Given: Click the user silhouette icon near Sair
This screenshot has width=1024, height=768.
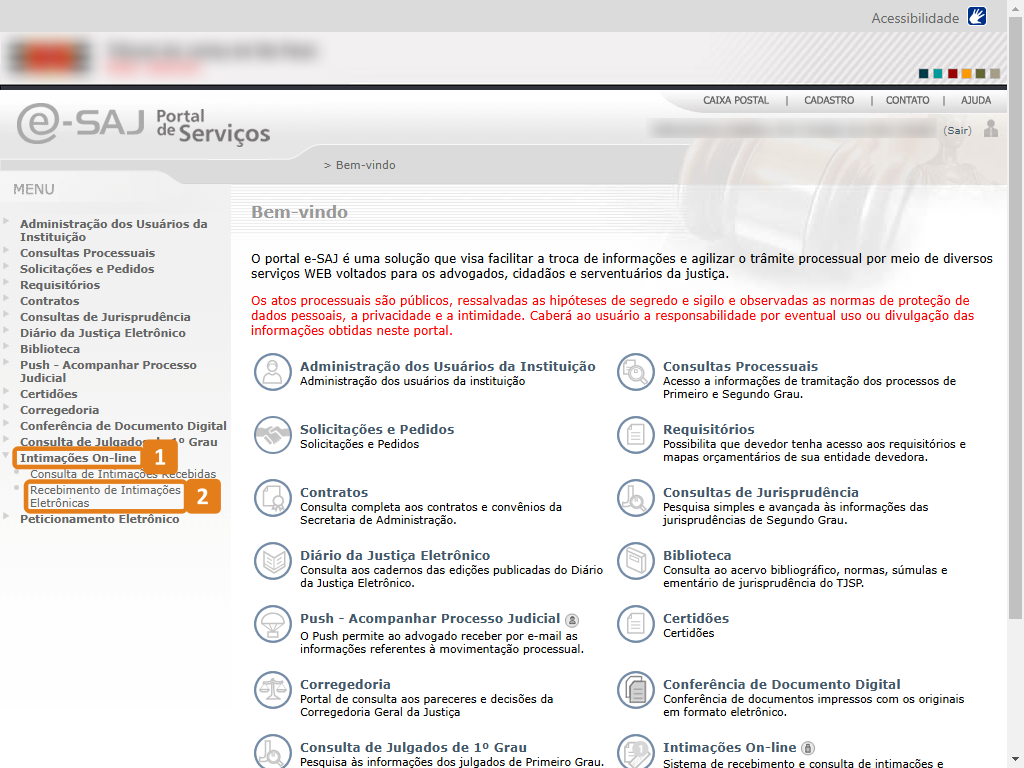Looking at the screenshot, I should (990, 130).
